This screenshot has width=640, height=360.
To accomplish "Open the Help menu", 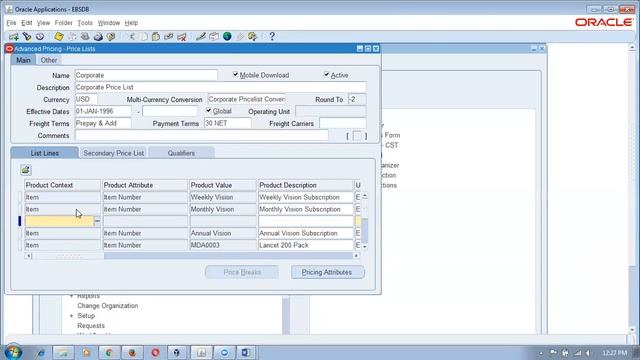I will (131, 23).
